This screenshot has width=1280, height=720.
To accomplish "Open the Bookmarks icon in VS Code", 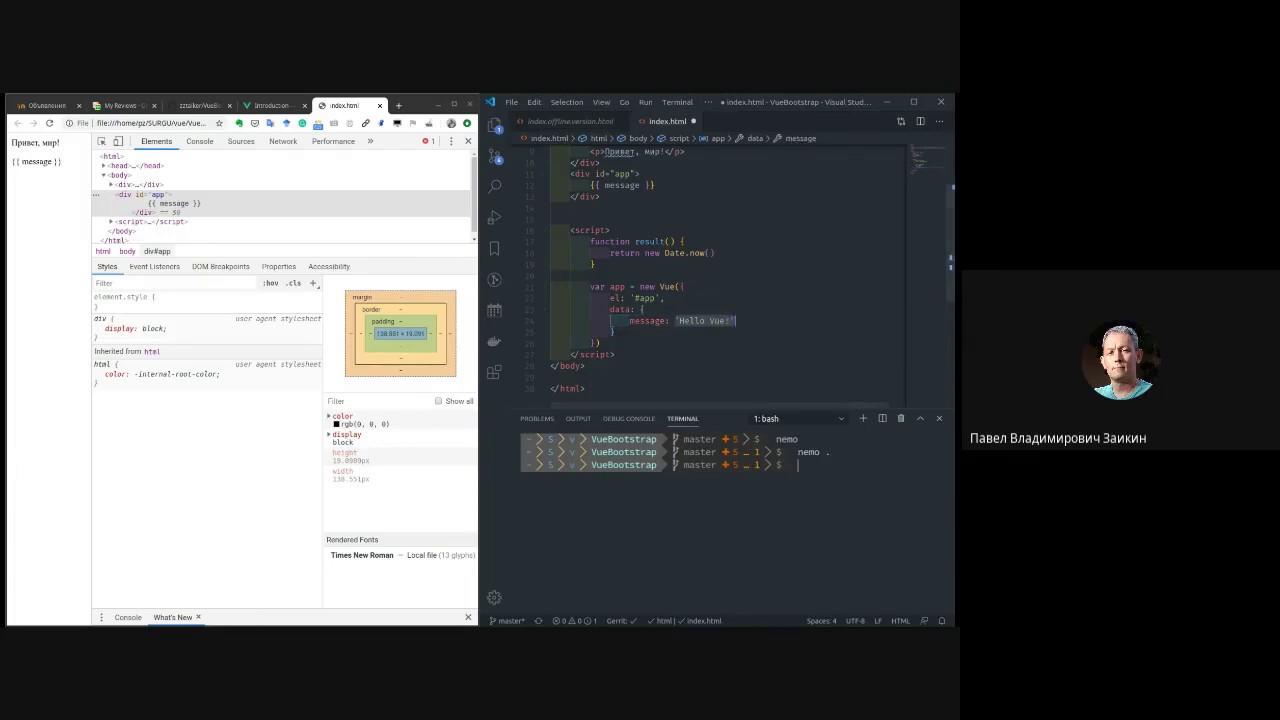I will coord(494,248).
